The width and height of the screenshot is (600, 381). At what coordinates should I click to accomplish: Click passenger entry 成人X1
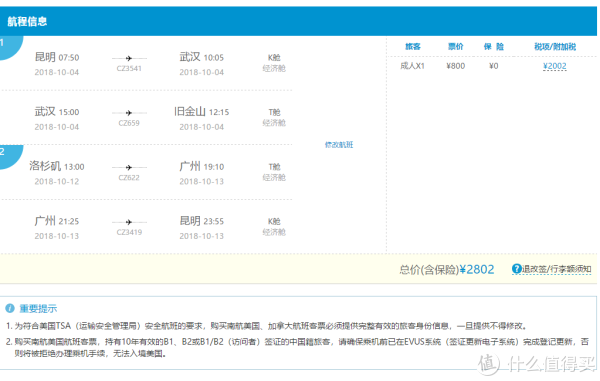(x=412, y=66)
